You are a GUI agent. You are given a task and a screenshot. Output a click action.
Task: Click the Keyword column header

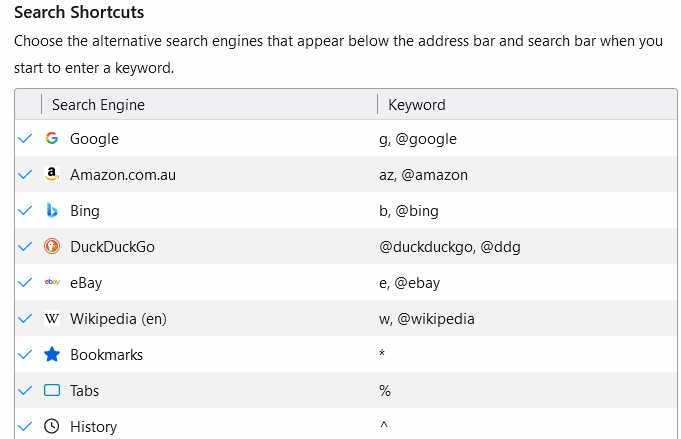417,104
